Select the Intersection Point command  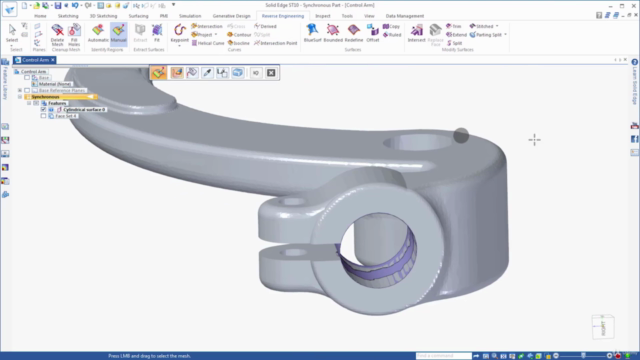(276, 43)
